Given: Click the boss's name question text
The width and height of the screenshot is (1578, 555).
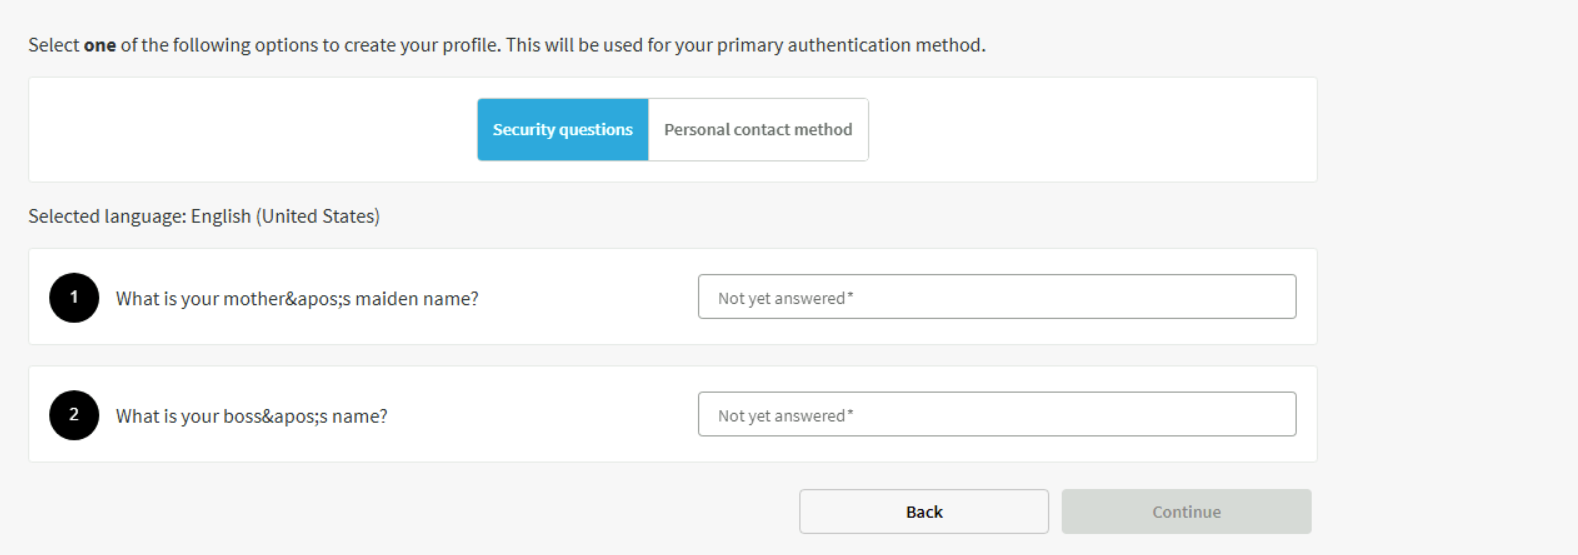Looking at the screenshot, I should (x=251, y=416).
